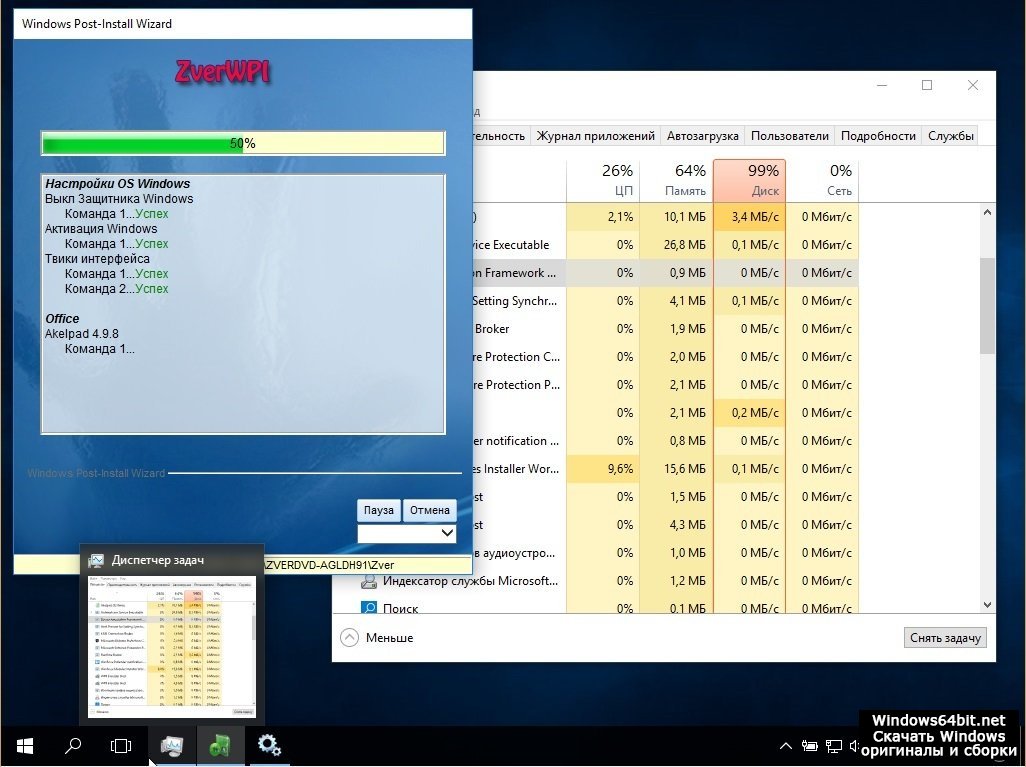
Task: Click the Снять задачу button
Action: point(945,638)
